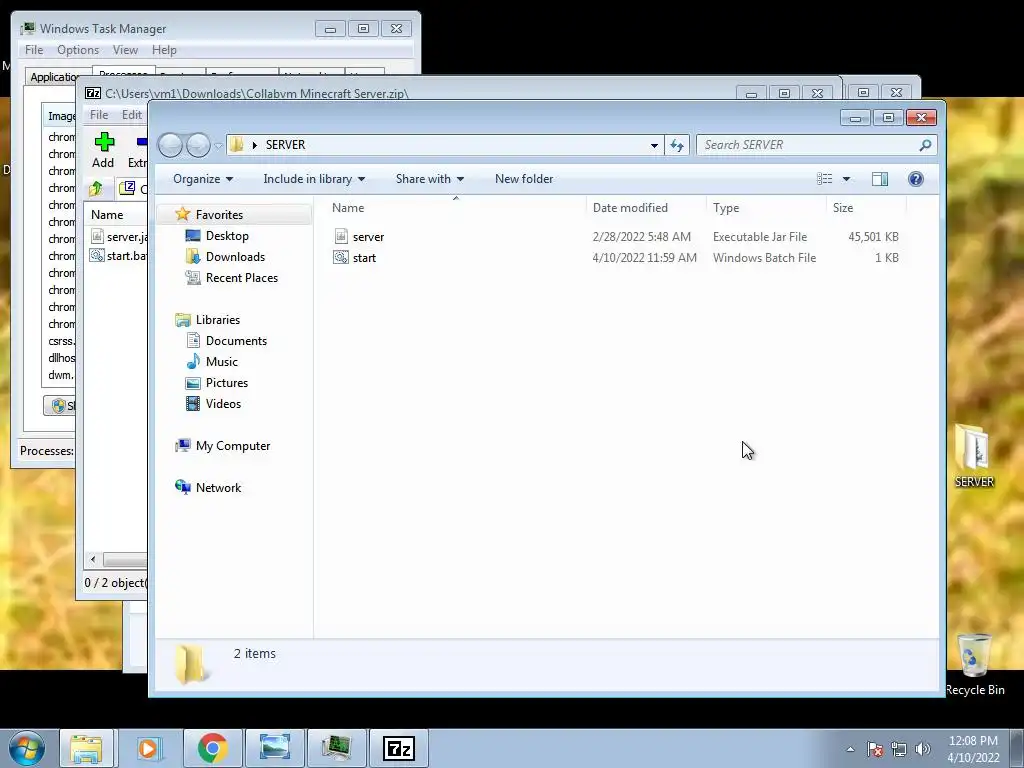Screen dimensions: 1024x768
Task: Select the Recycle Bin on desktop
Action: 974,665
